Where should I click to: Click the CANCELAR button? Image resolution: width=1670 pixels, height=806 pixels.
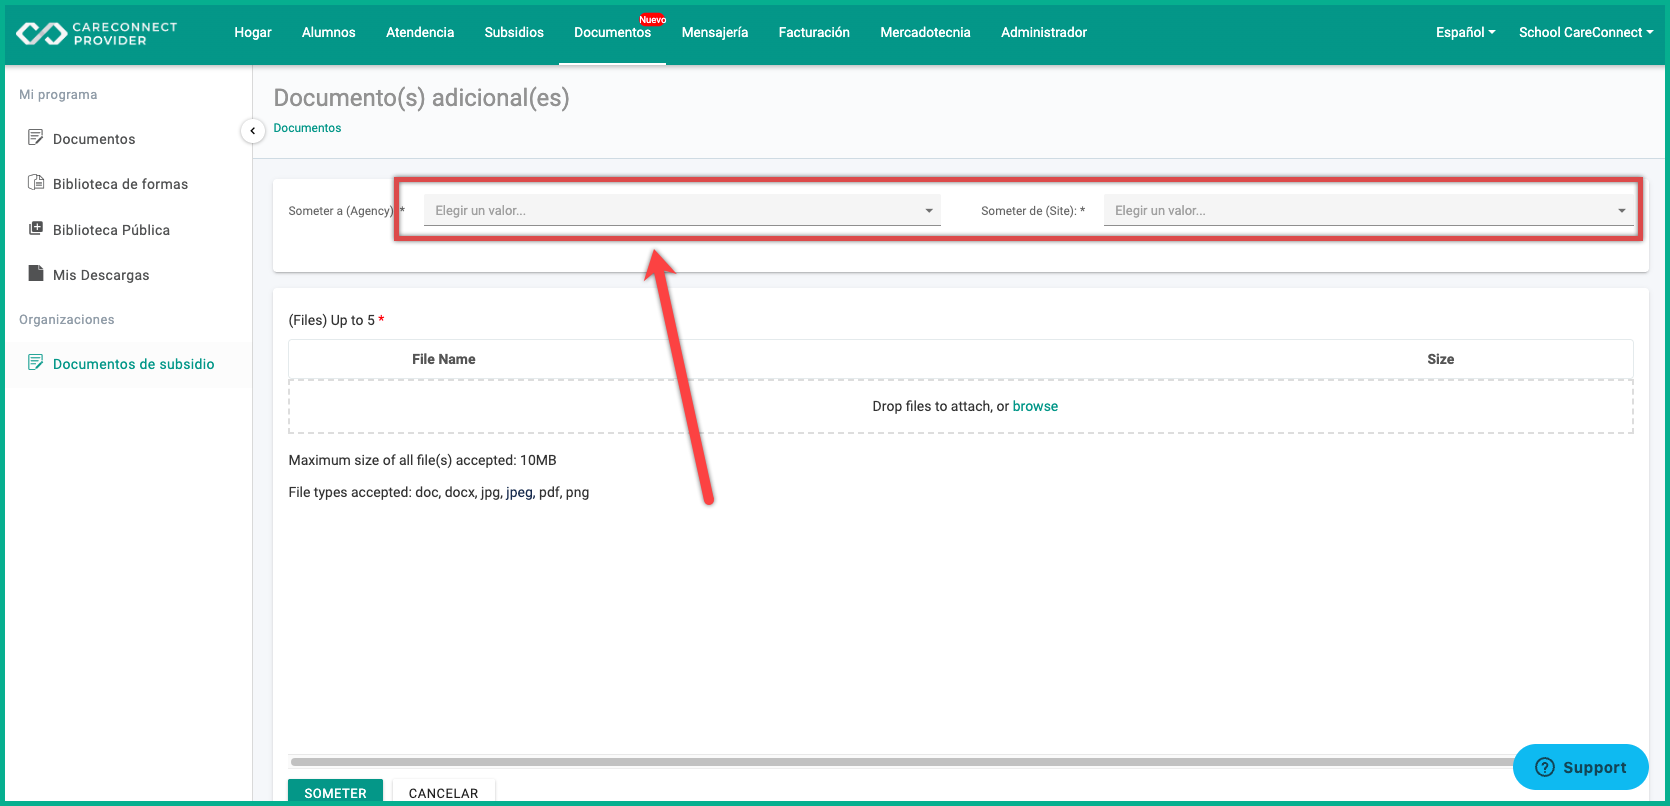443,791
